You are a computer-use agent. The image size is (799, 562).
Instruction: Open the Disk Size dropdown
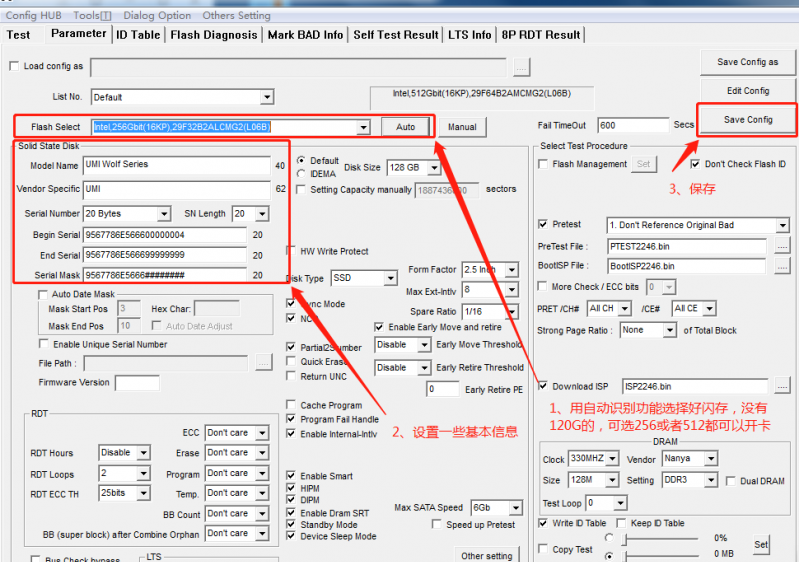pos(434,167)
